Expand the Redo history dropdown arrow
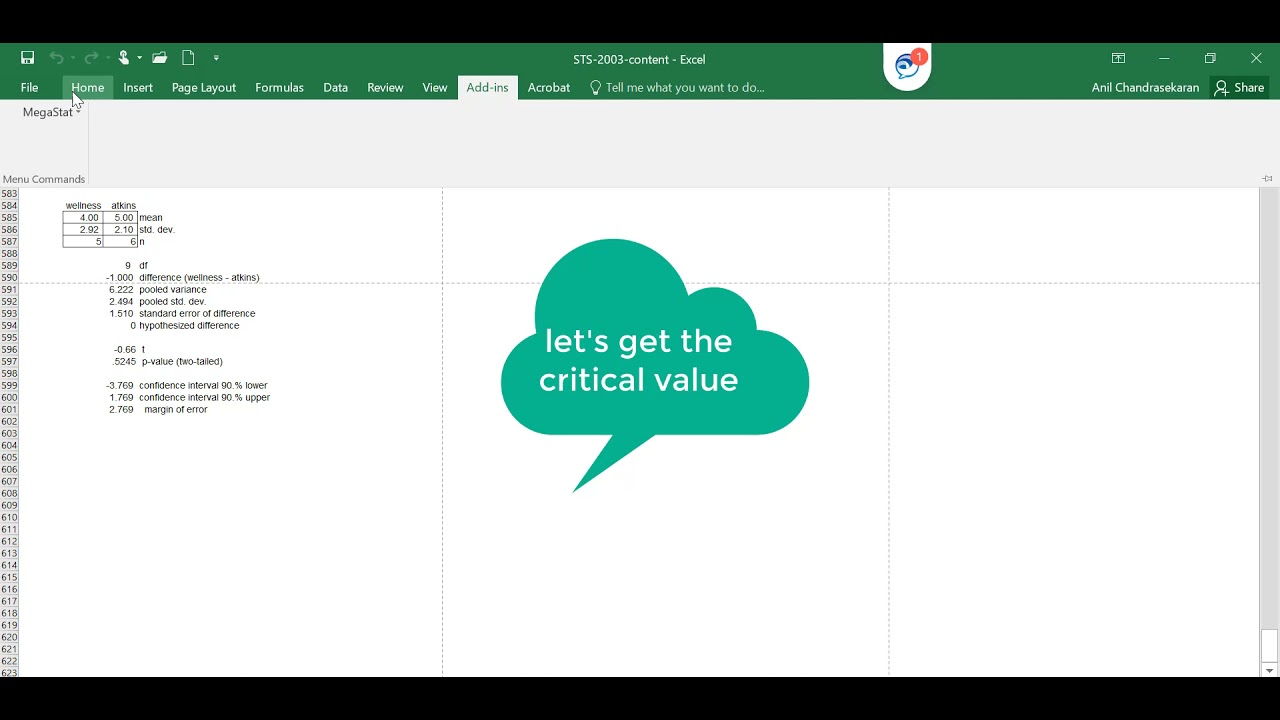This screenshot has width=1280, height=720. coord(107,58)
